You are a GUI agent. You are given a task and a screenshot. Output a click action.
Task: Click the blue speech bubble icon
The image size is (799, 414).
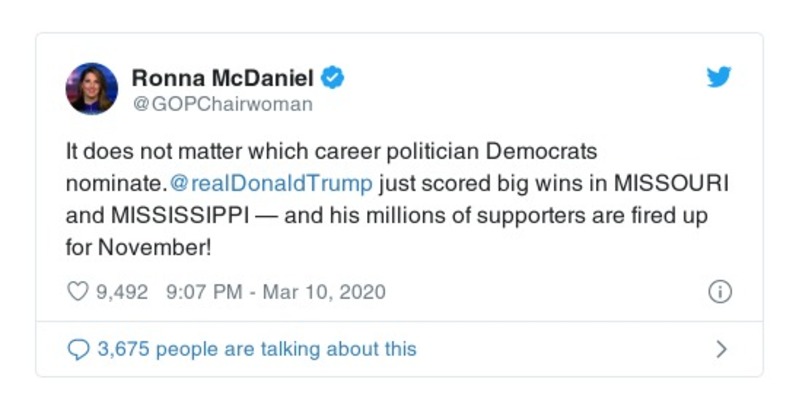pos(78,349)
